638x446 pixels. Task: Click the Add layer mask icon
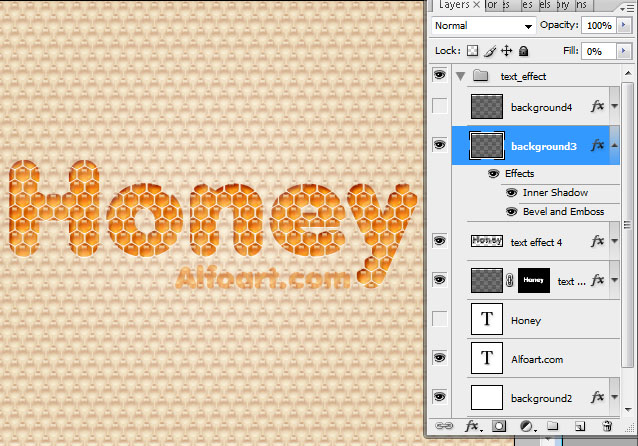click(x=499, y=426)
